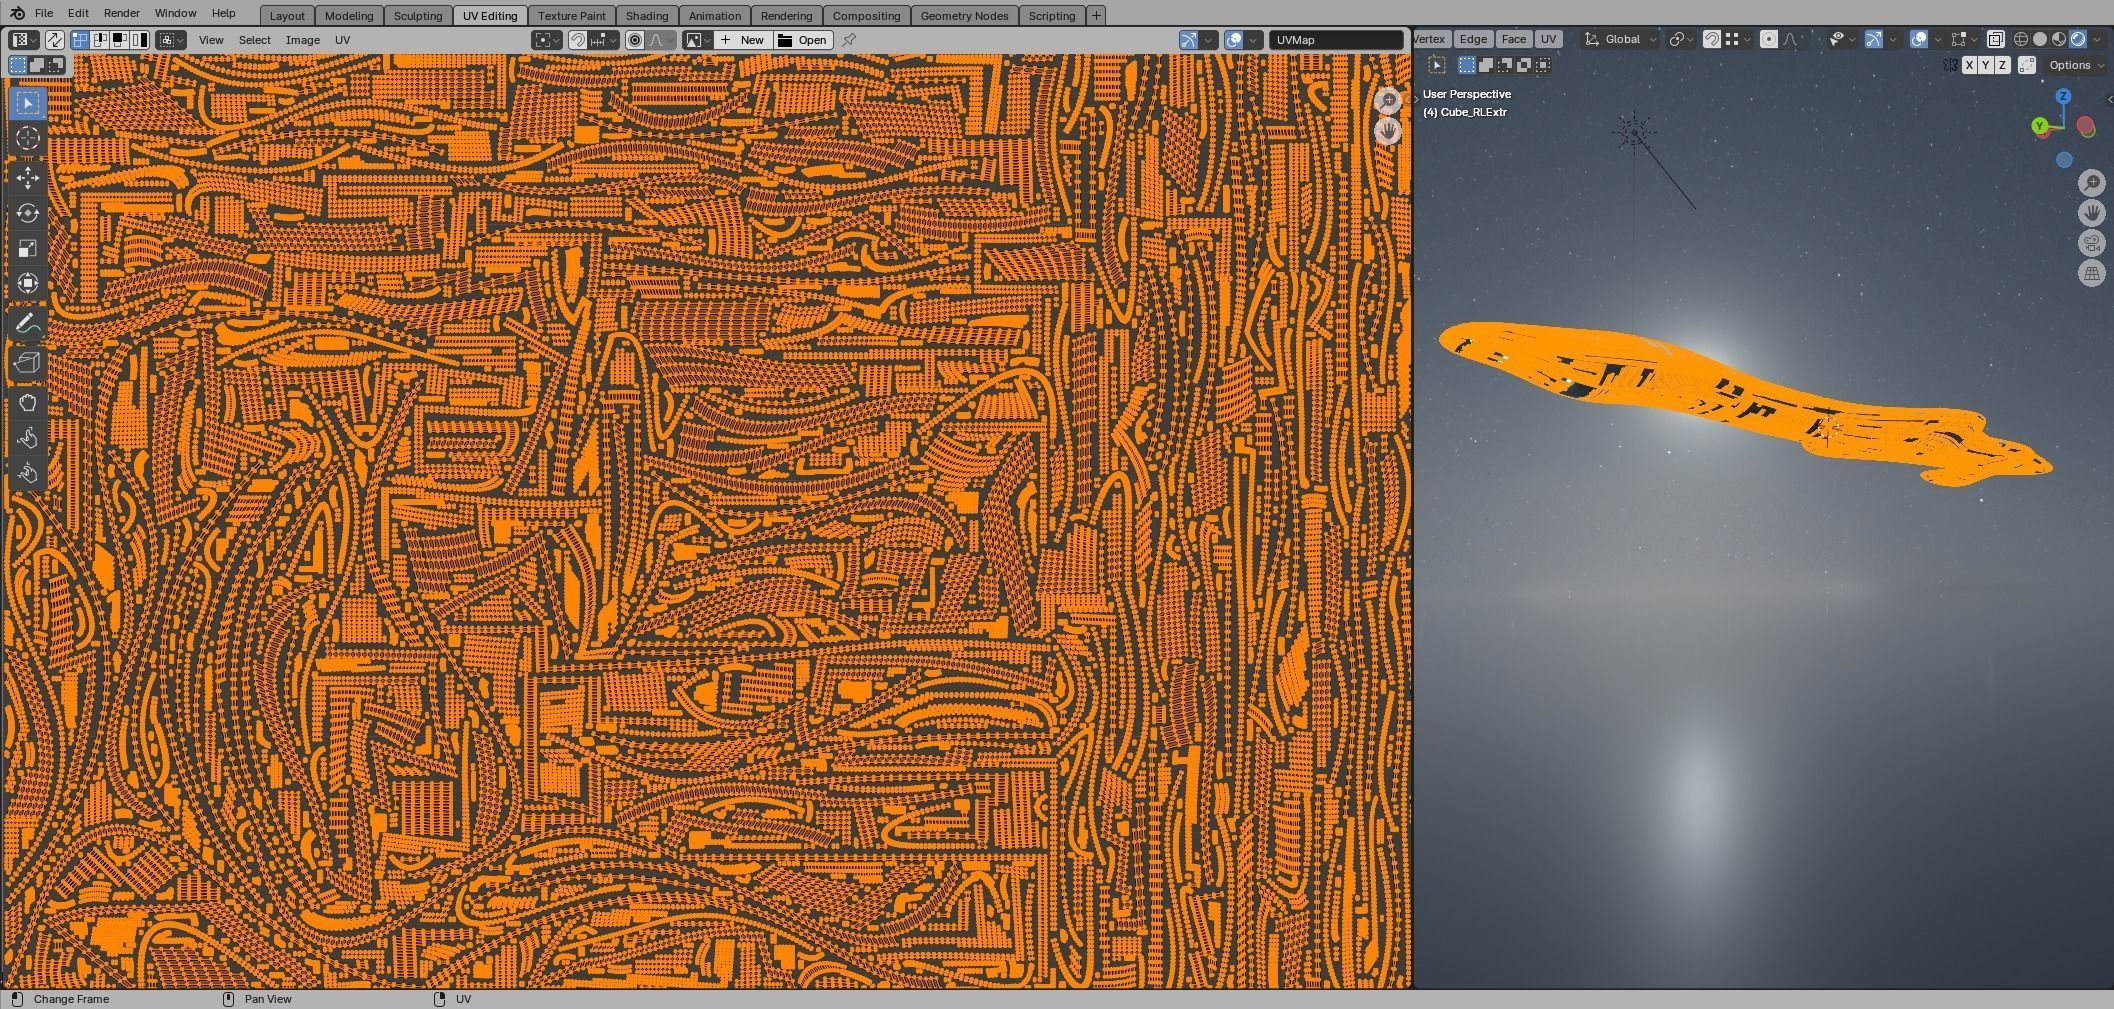Activate the Cursor tool in UV editor
This screenshot has height=1009, width=2114.
[28, 138]
